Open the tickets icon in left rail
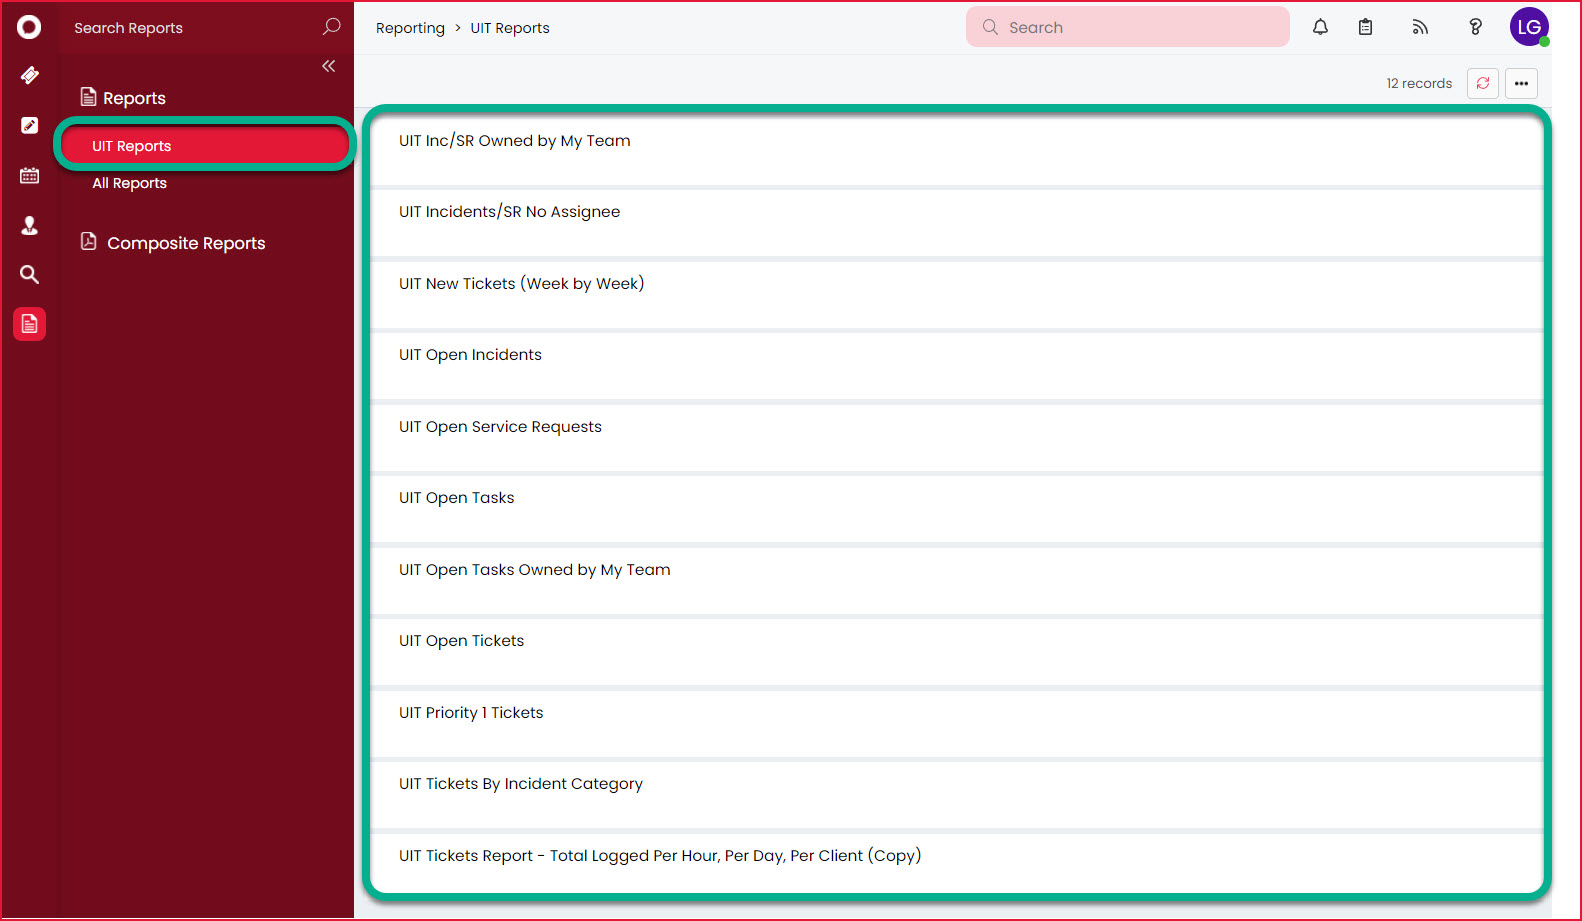Screen dimensions: 1582x921 tap(29, 75)
